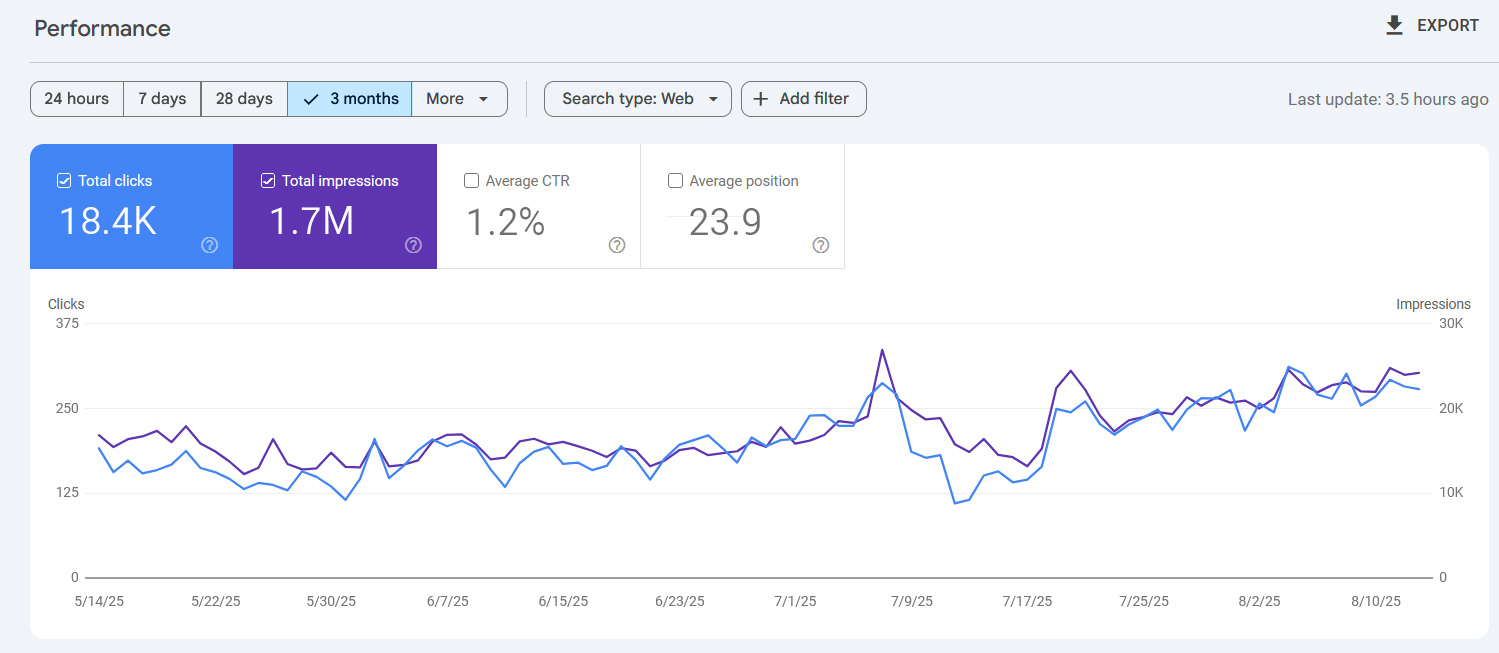Click the 8/10/25 date label on chart axis
1499x653 pixels.
[x=1376, y=601]
